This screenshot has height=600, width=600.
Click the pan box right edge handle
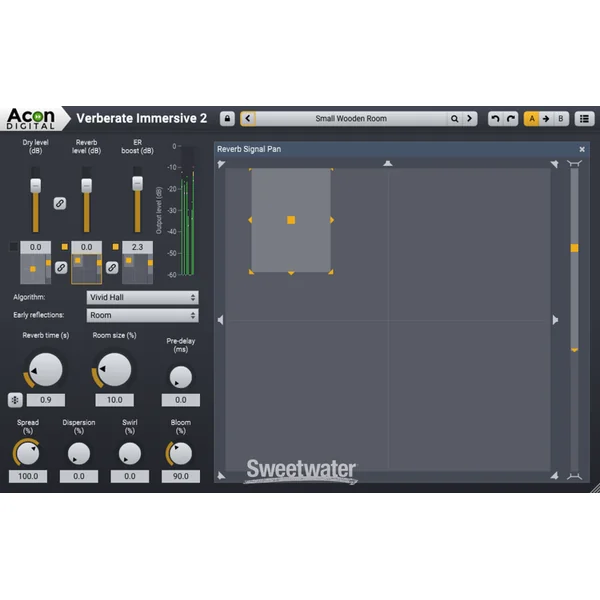pyautogui.click(x=332, y=220)
